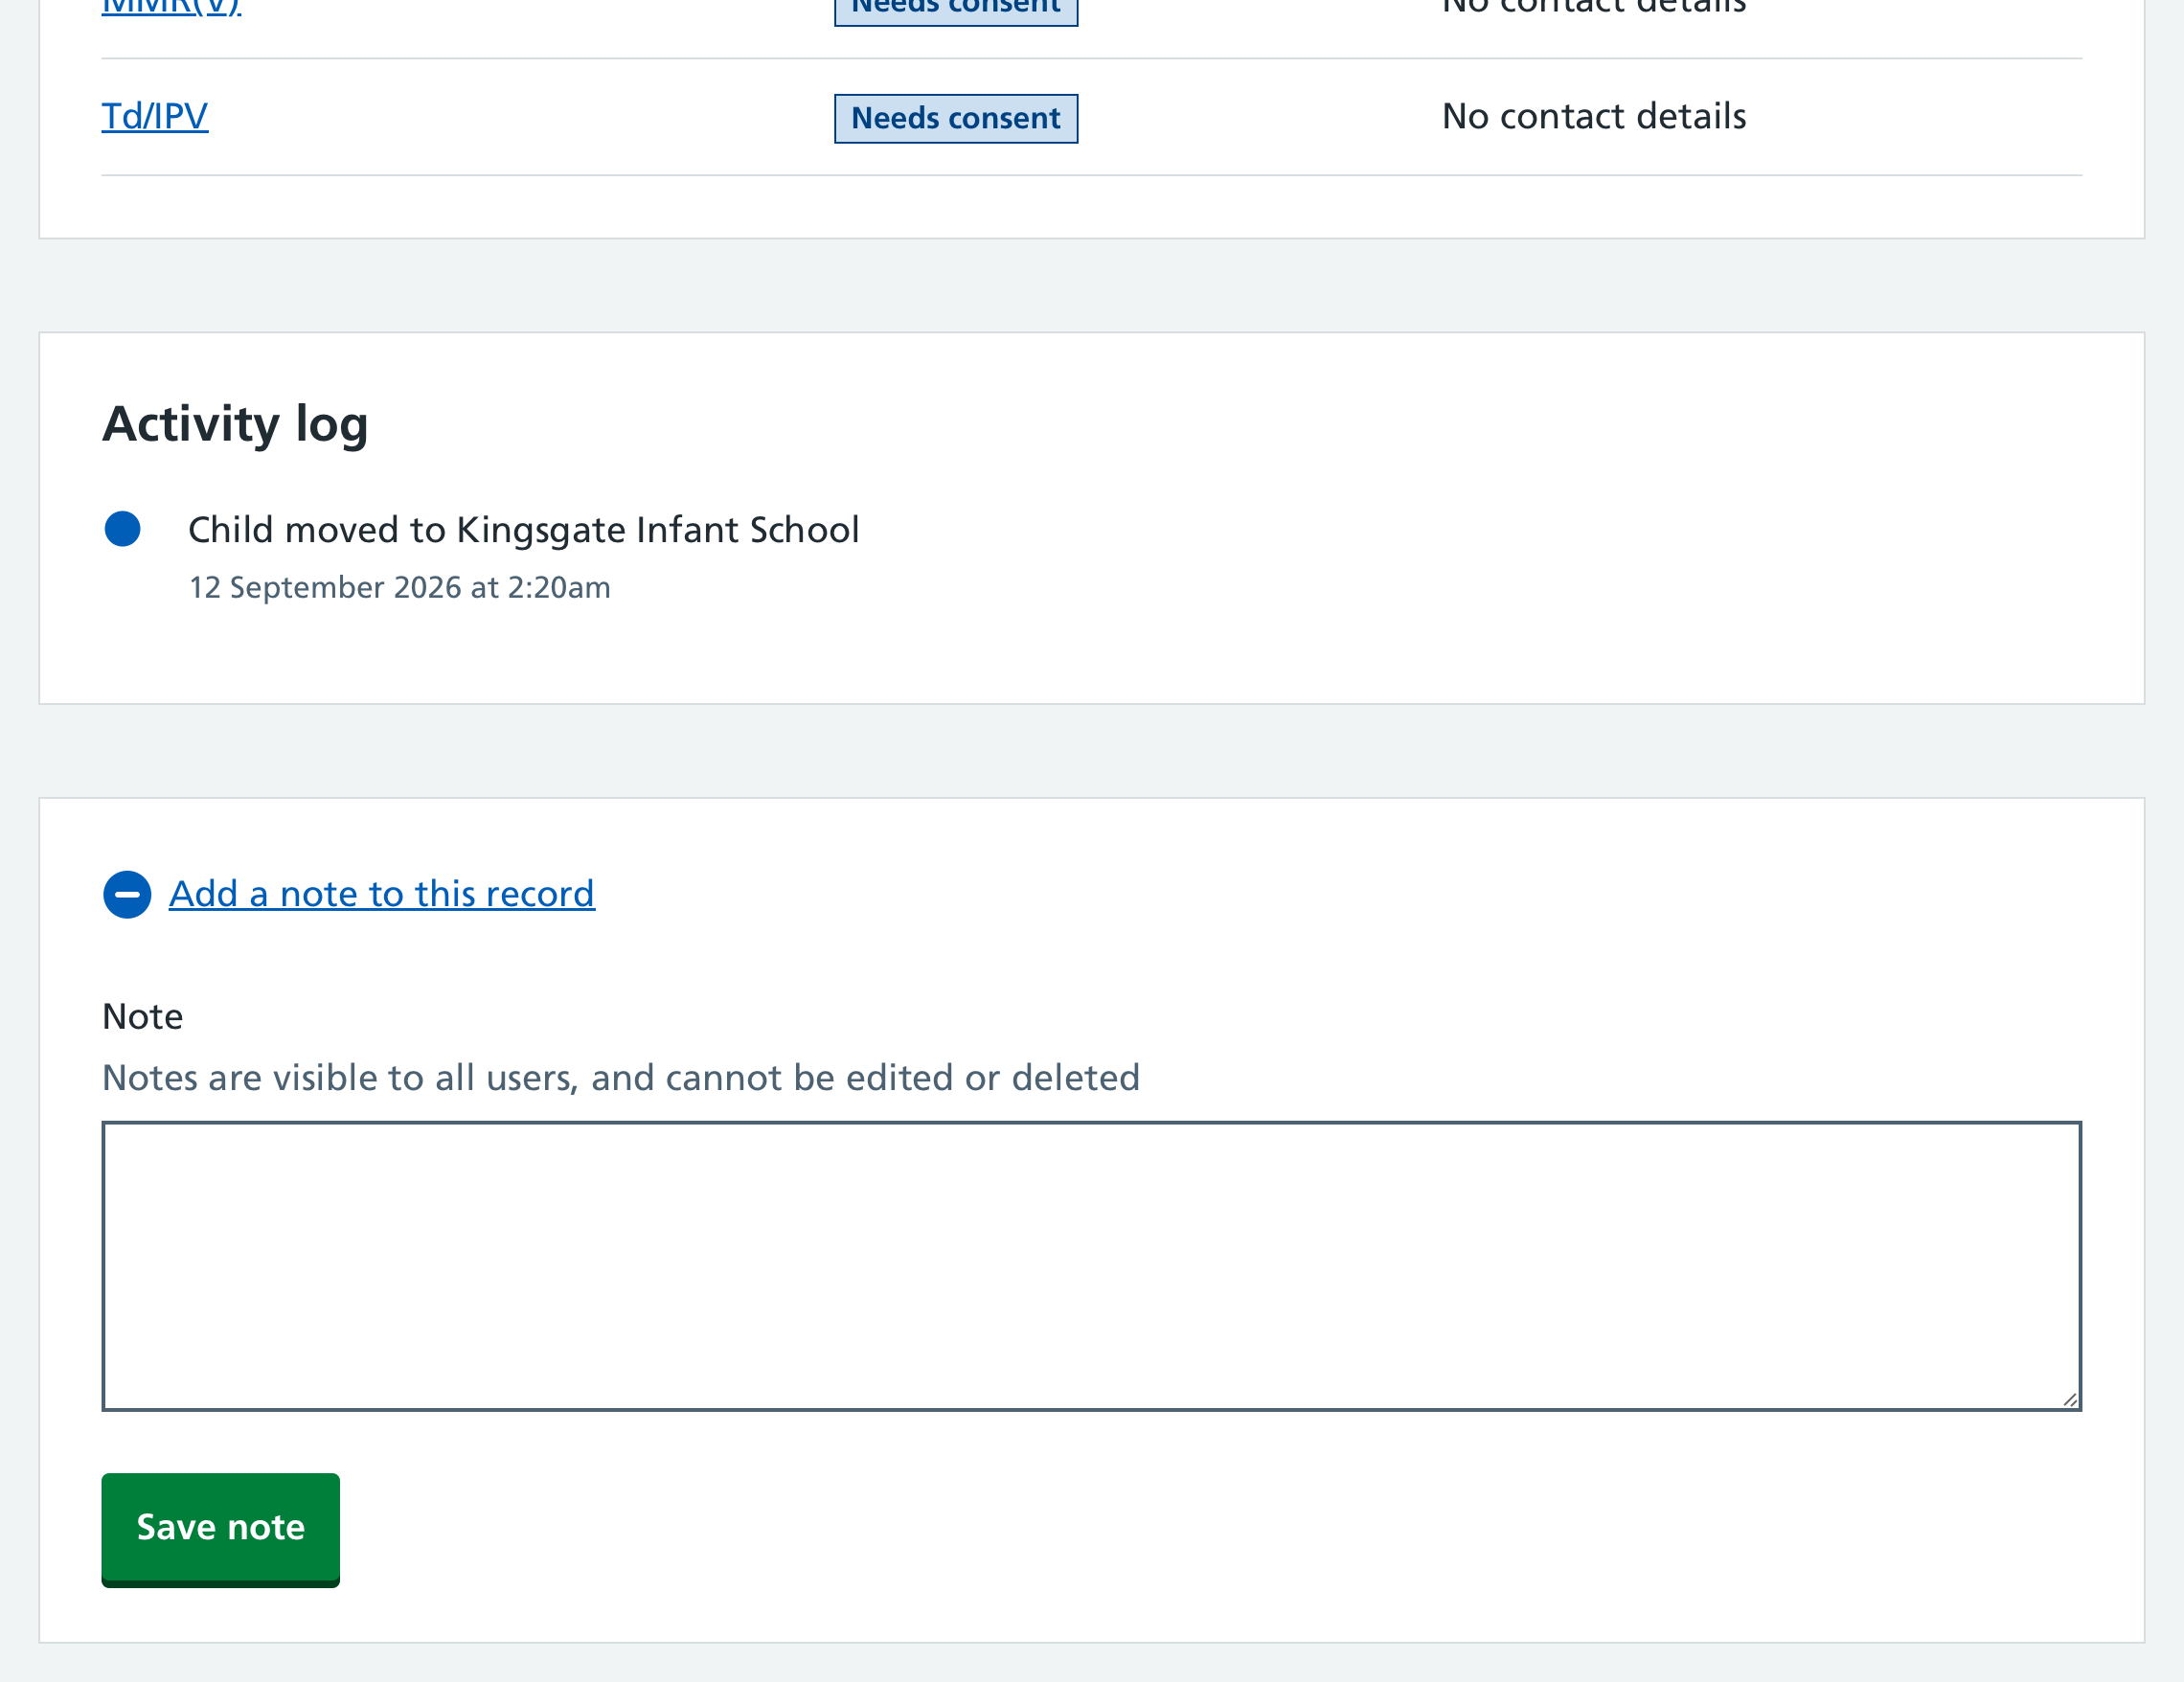Click the Activity log heading
The image size is (2184, 1682).
click(236, 424)
